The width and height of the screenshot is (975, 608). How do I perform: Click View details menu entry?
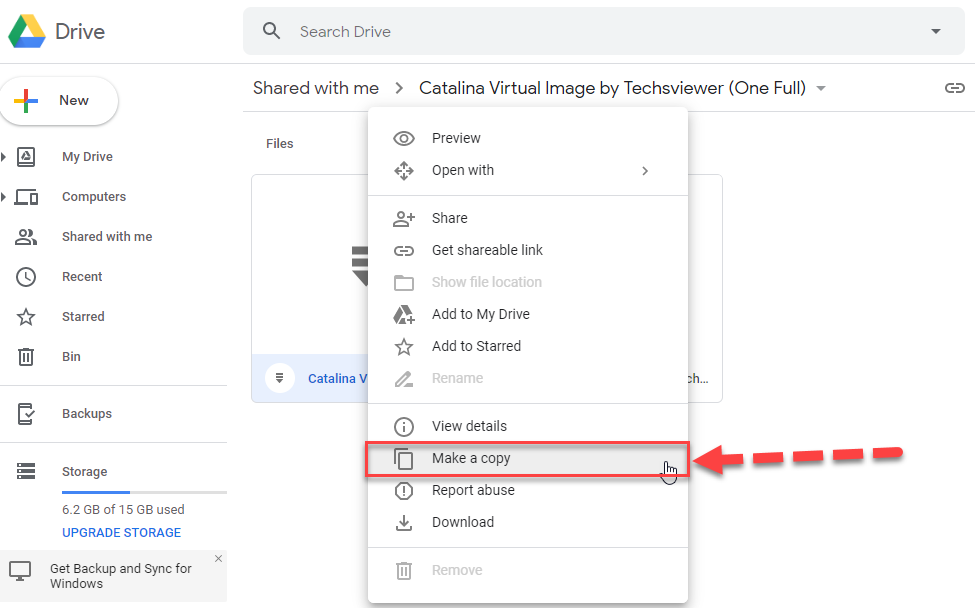528,426
